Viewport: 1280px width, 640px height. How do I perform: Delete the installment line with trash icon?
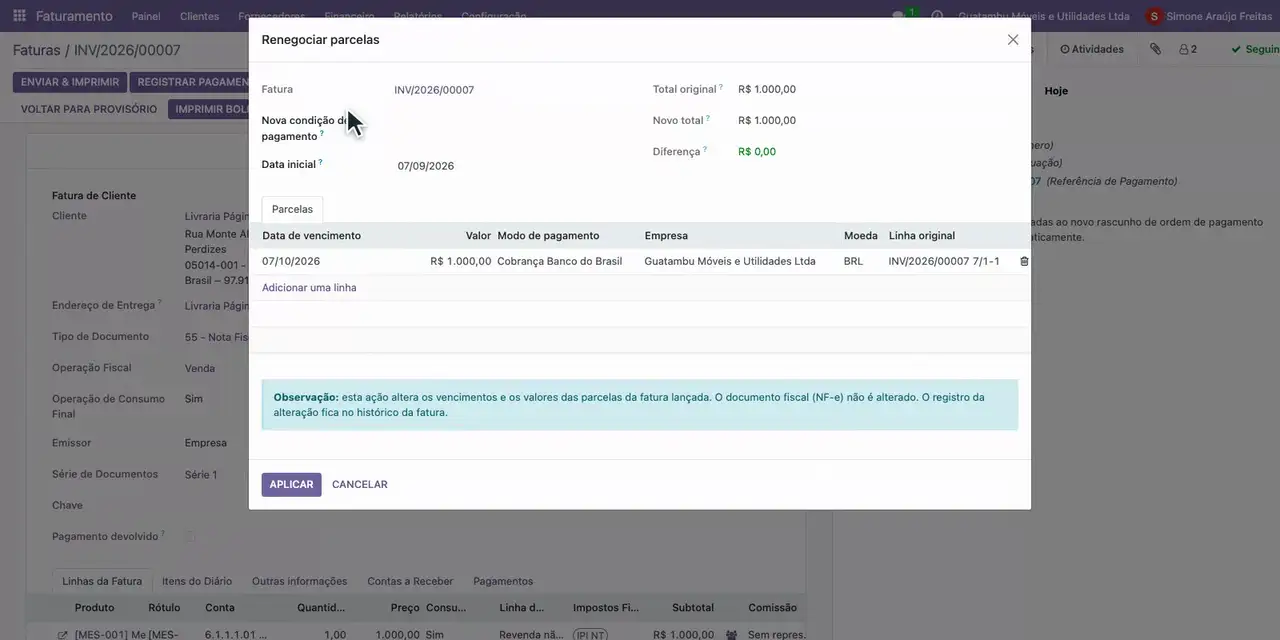click(1024, 261)
